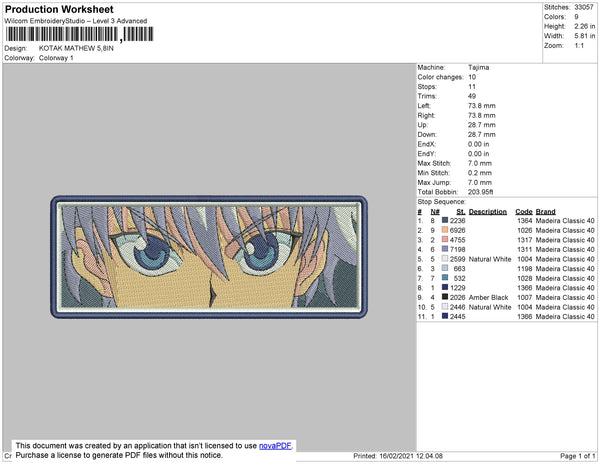Open the novaPDF link in the notice
600x464 pixels.
(x=275, y=446)
